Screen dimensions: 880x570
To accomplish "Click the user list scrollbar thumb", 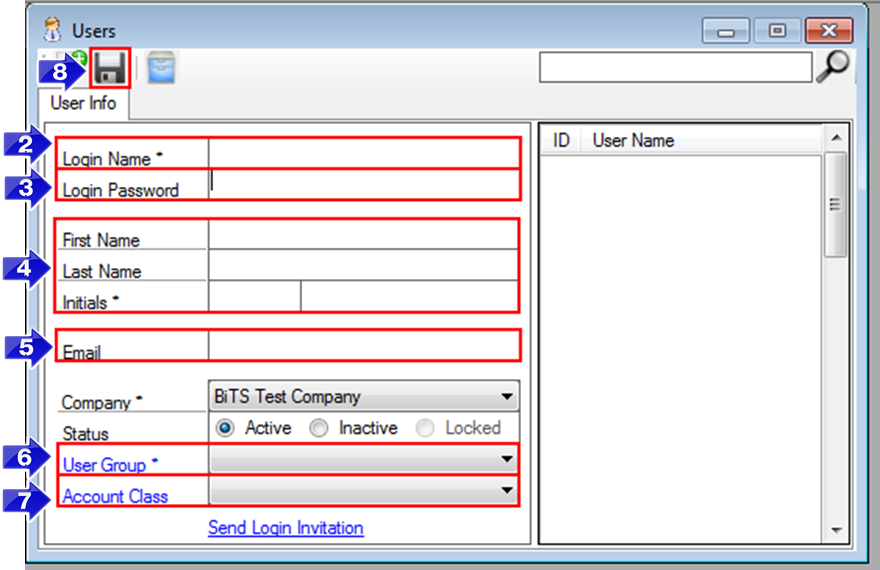I will 836,205.
